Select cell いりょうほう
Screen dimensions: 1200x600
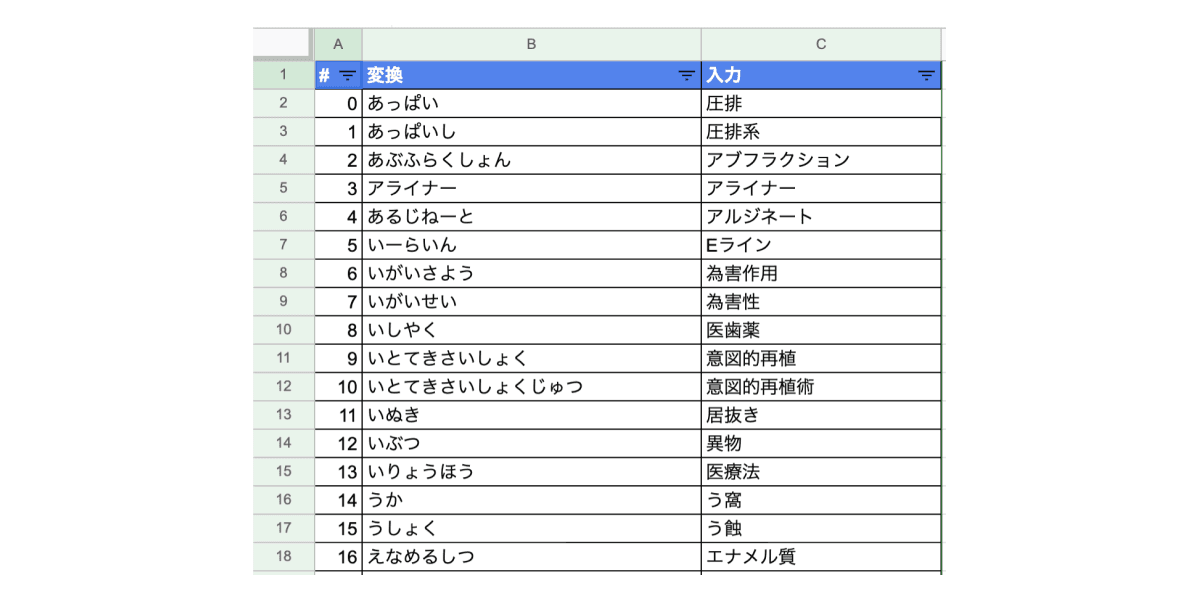pos(532,472)
